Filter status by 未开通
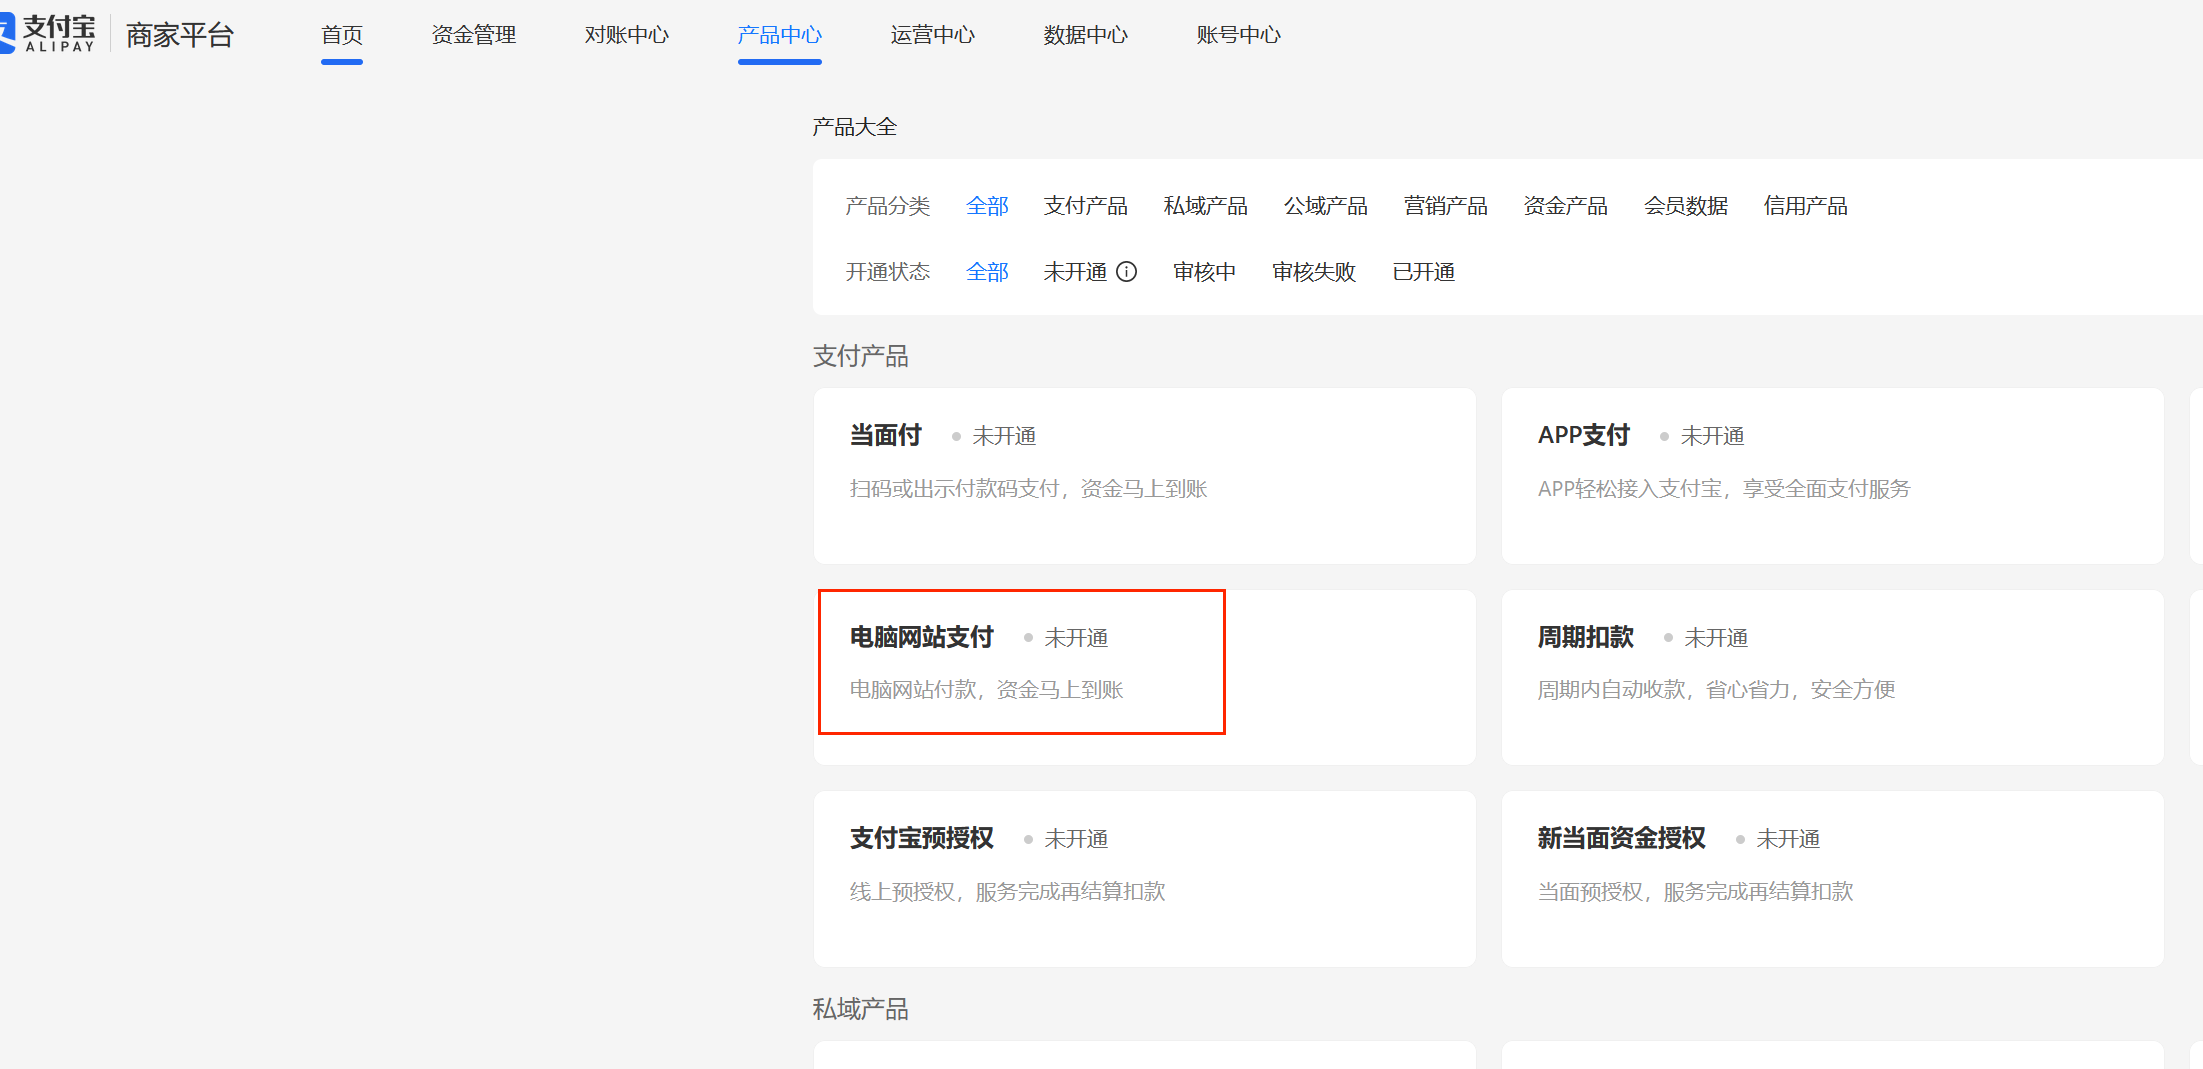 1076,272
